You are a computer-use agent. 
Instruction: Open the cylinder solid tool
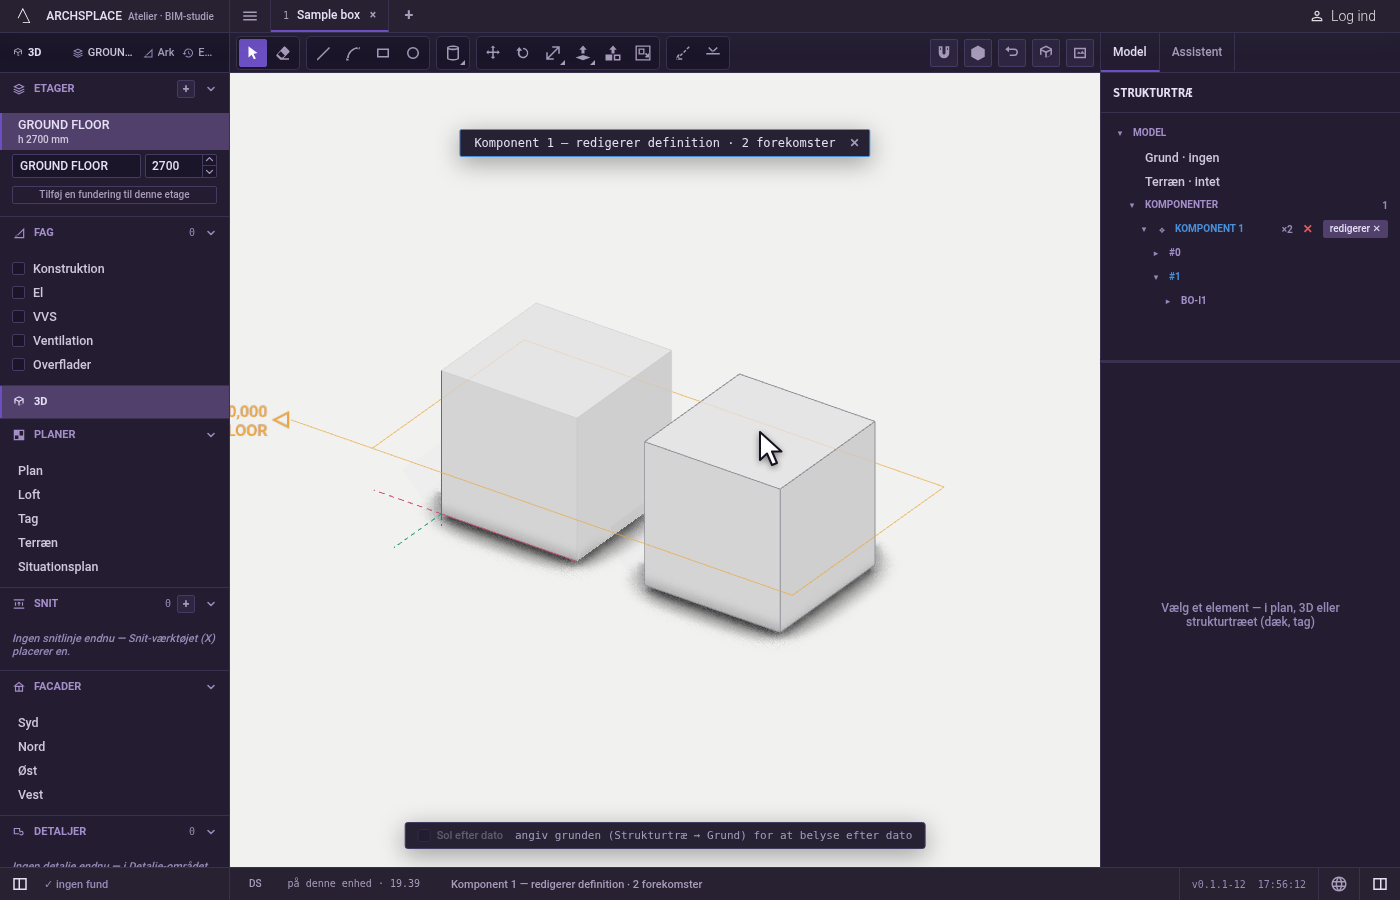453,53
